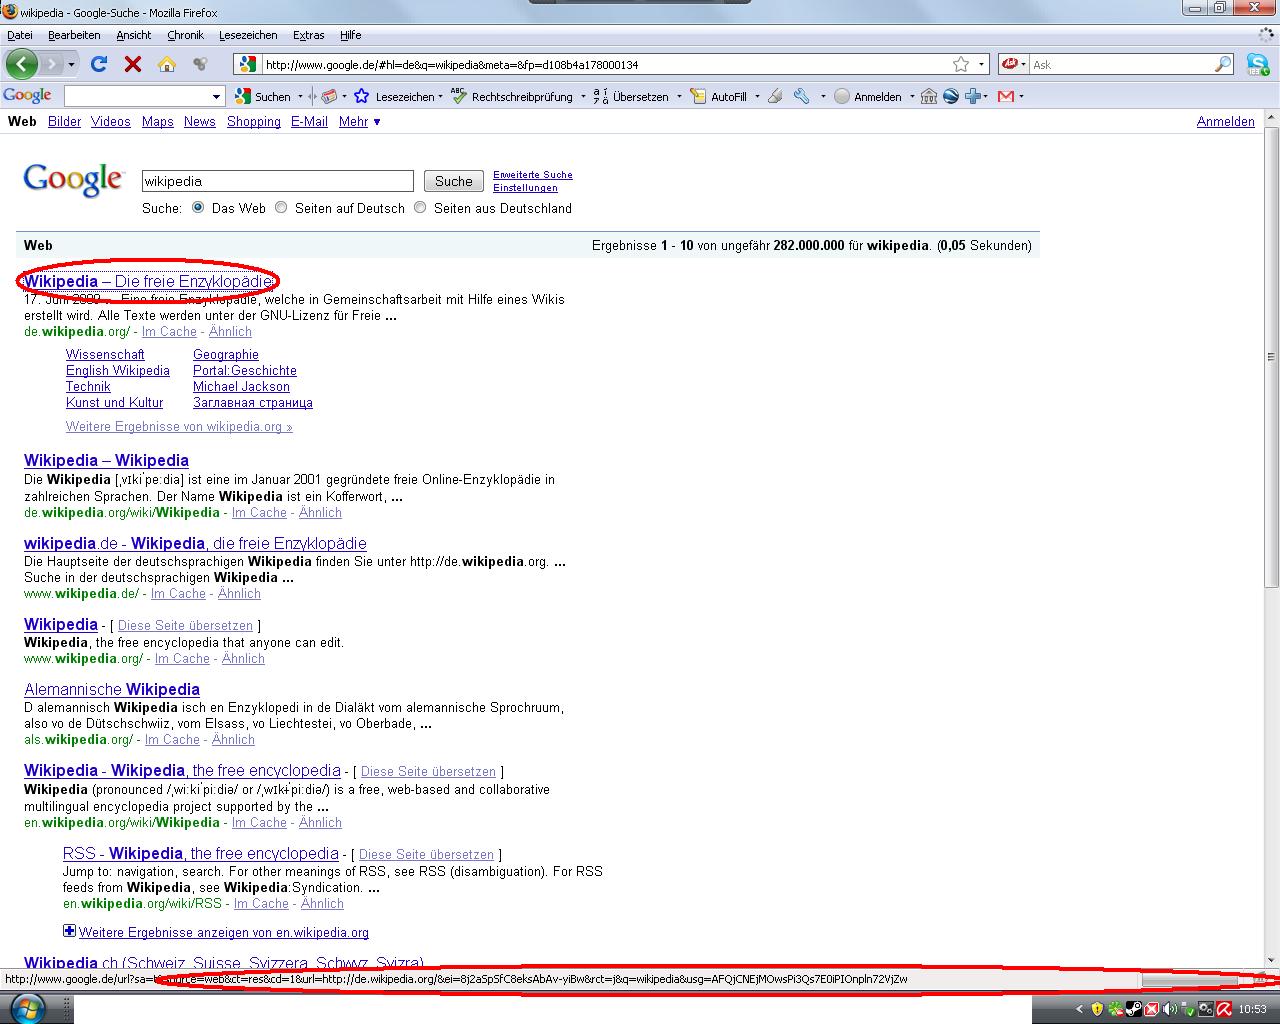Click the green Back arrow button

(x=21, y=64)
